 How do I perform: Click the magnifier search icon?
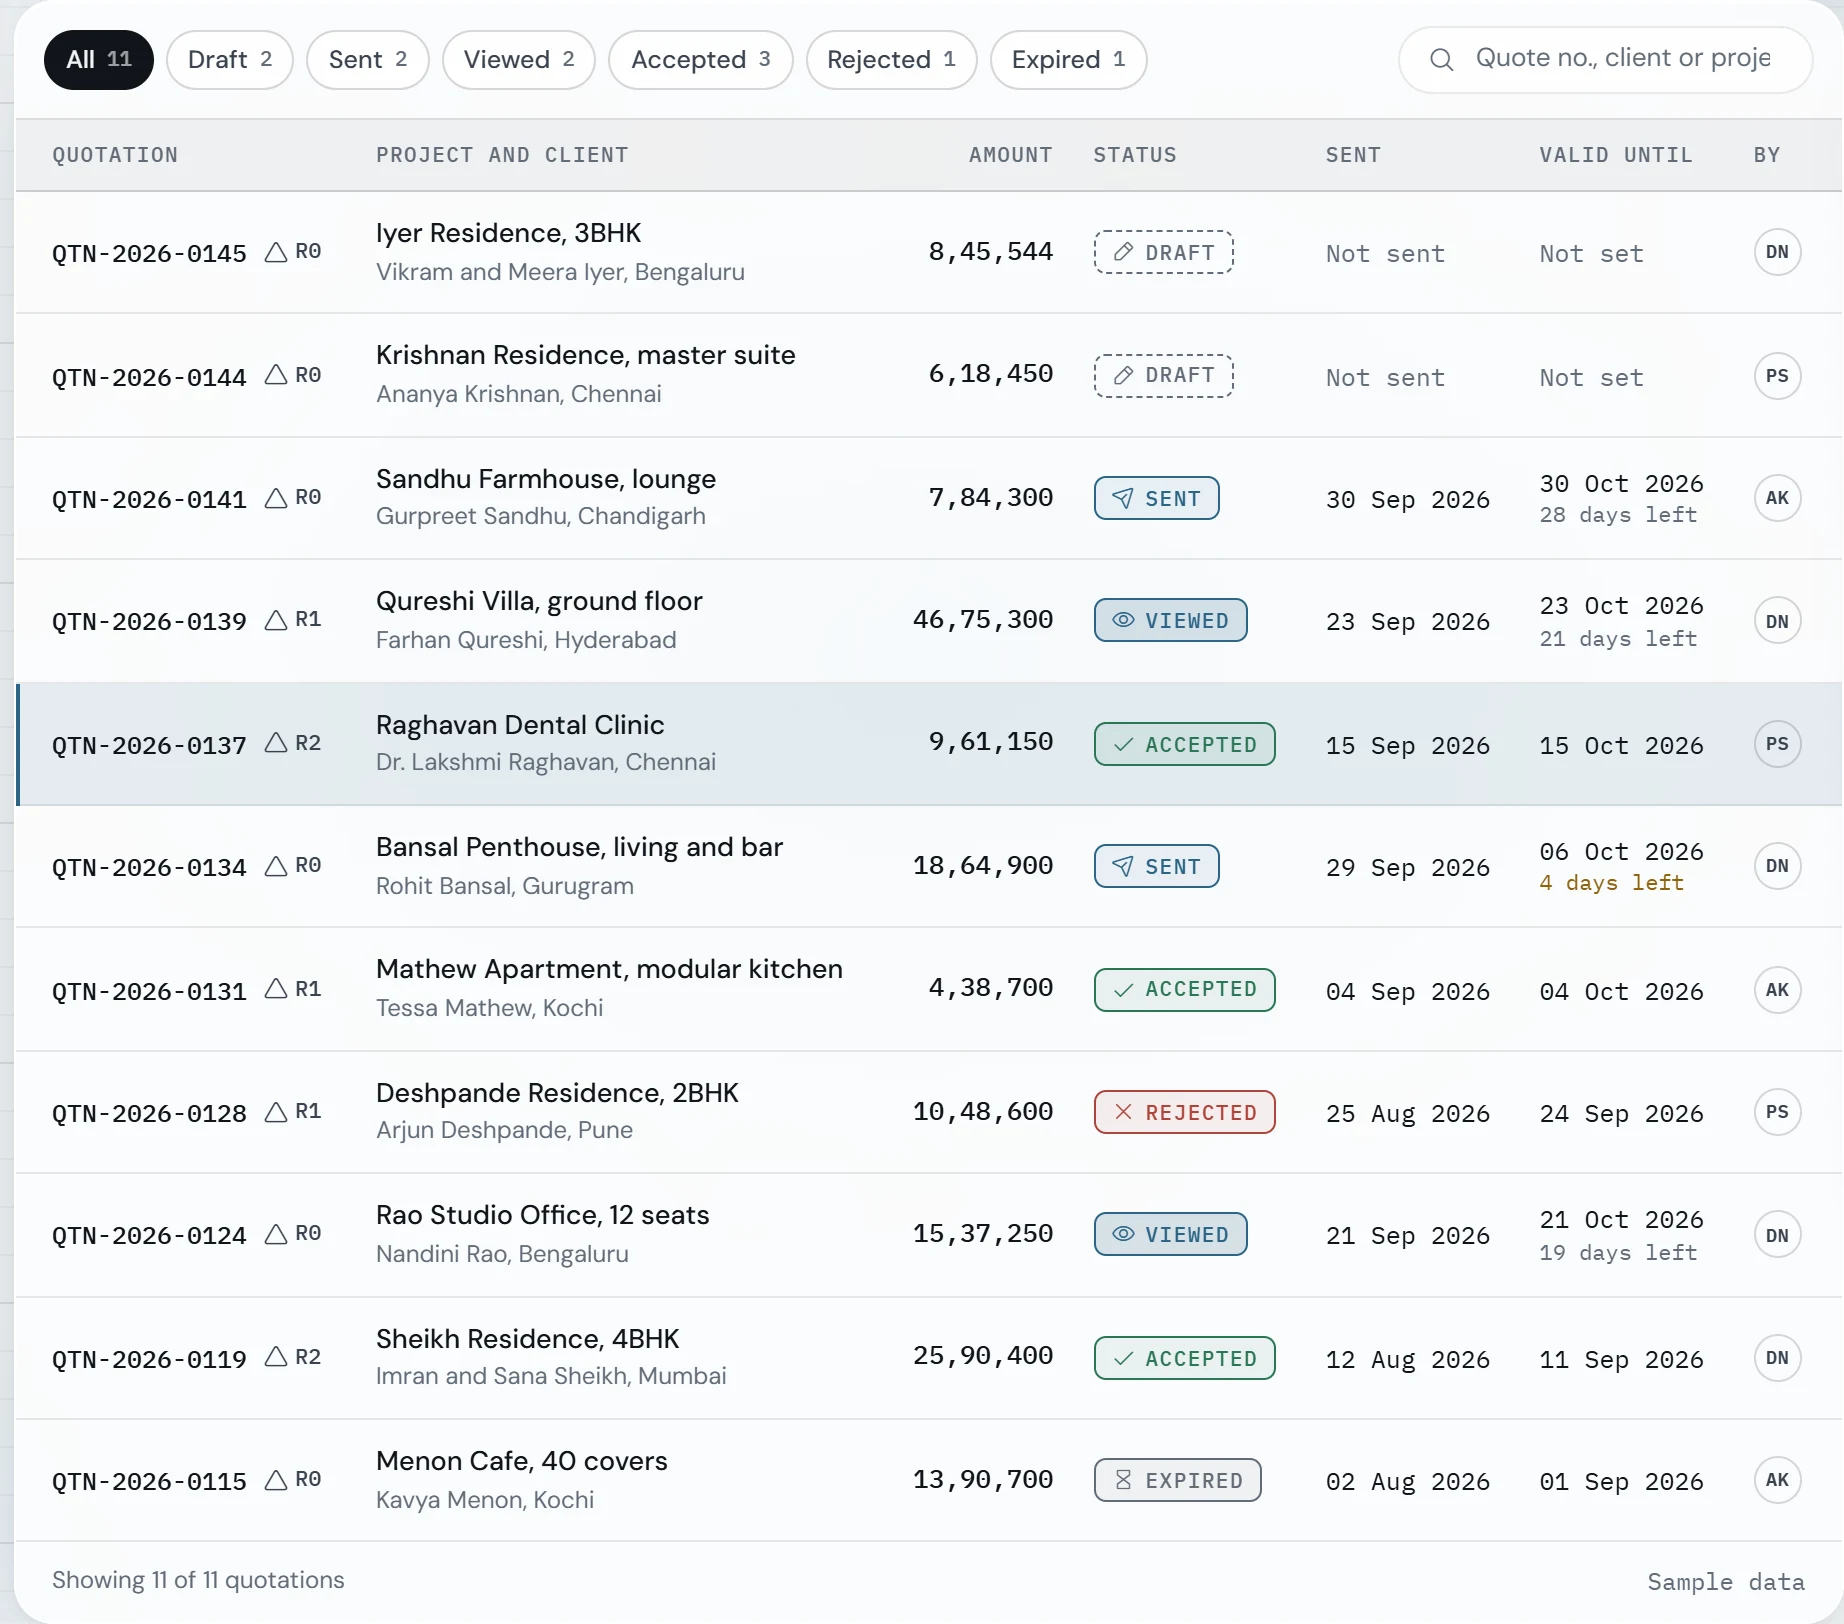coord(1441,60)
